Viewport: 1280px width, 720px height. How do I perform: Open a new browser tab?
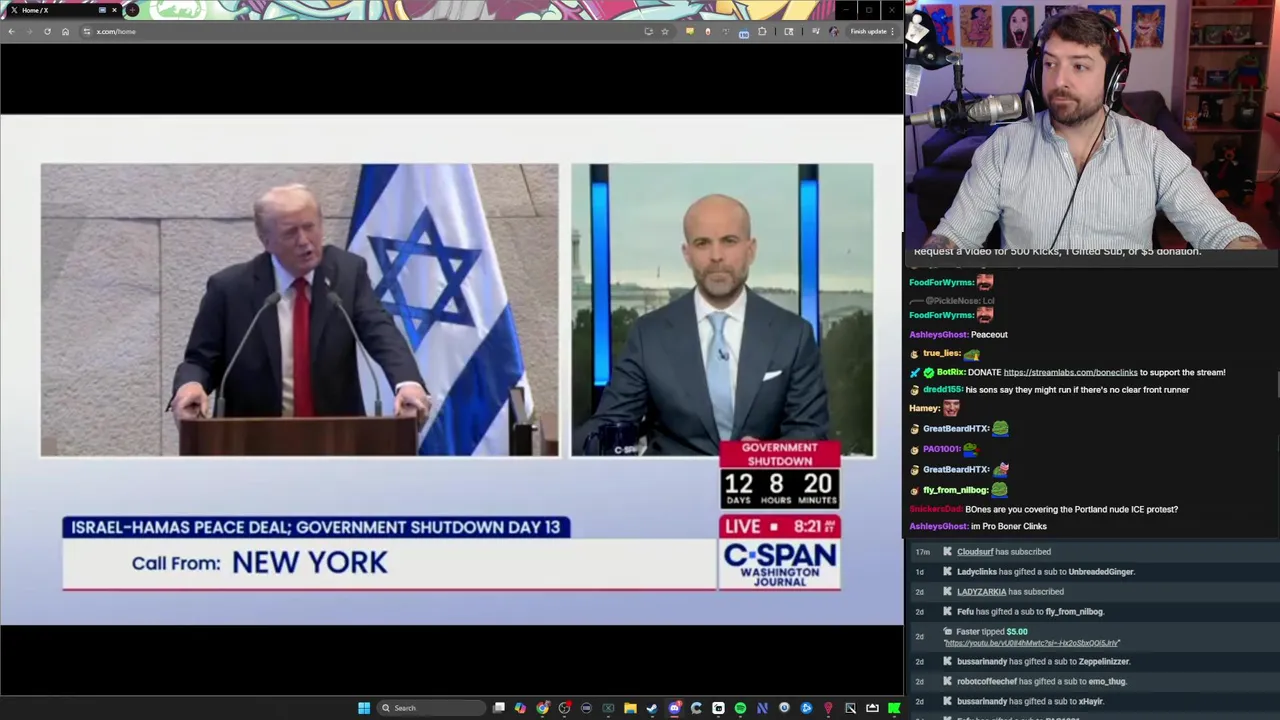coord(132,10)
